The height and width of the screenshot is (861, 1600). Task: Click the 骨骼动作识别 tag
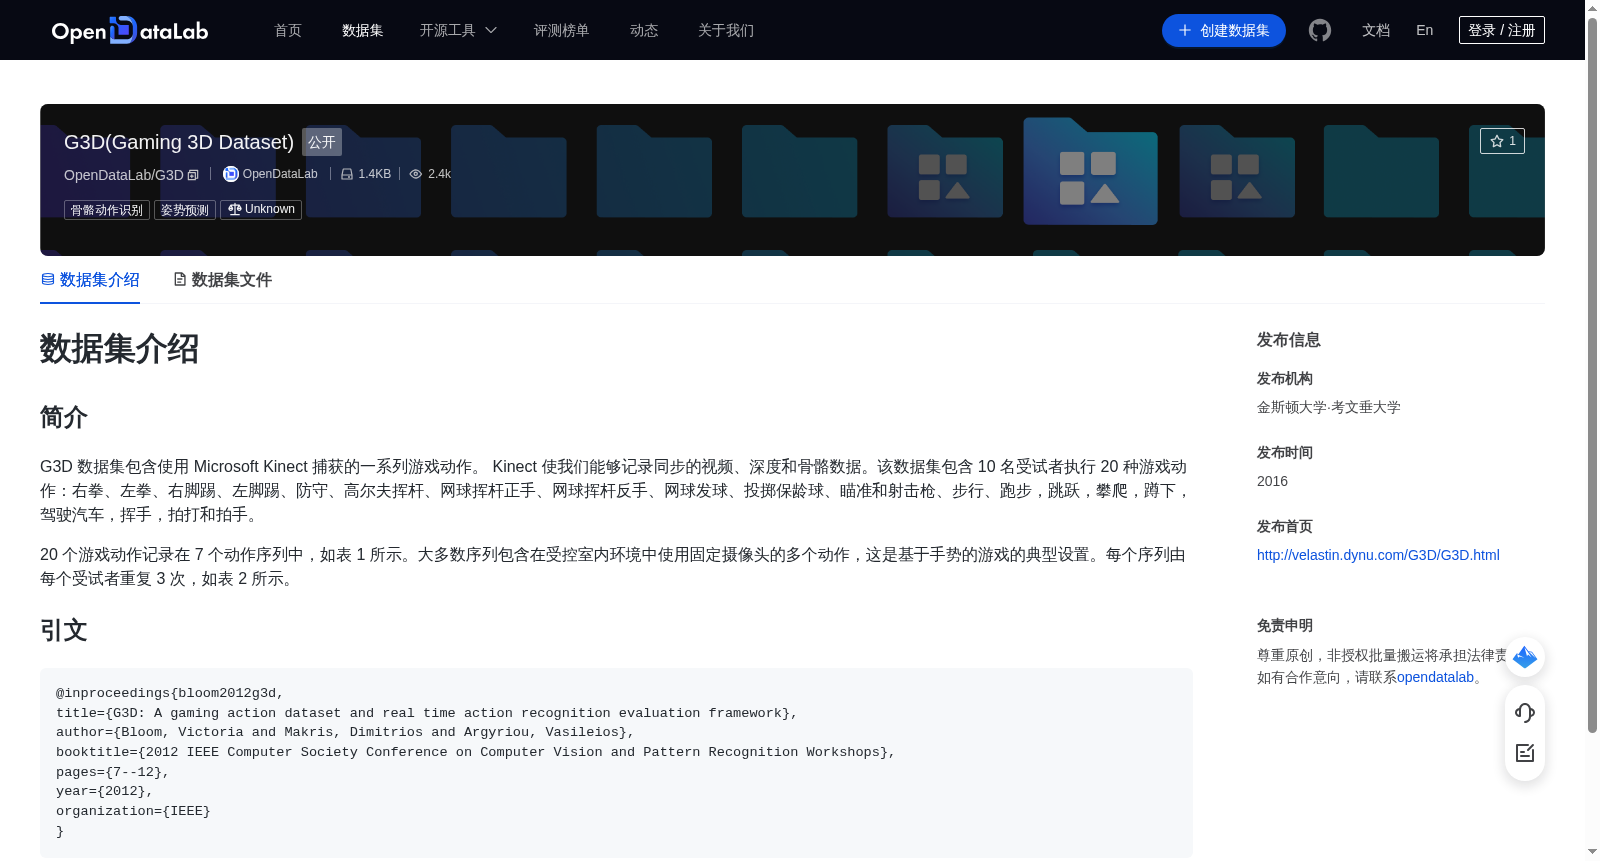coord(107,210)
